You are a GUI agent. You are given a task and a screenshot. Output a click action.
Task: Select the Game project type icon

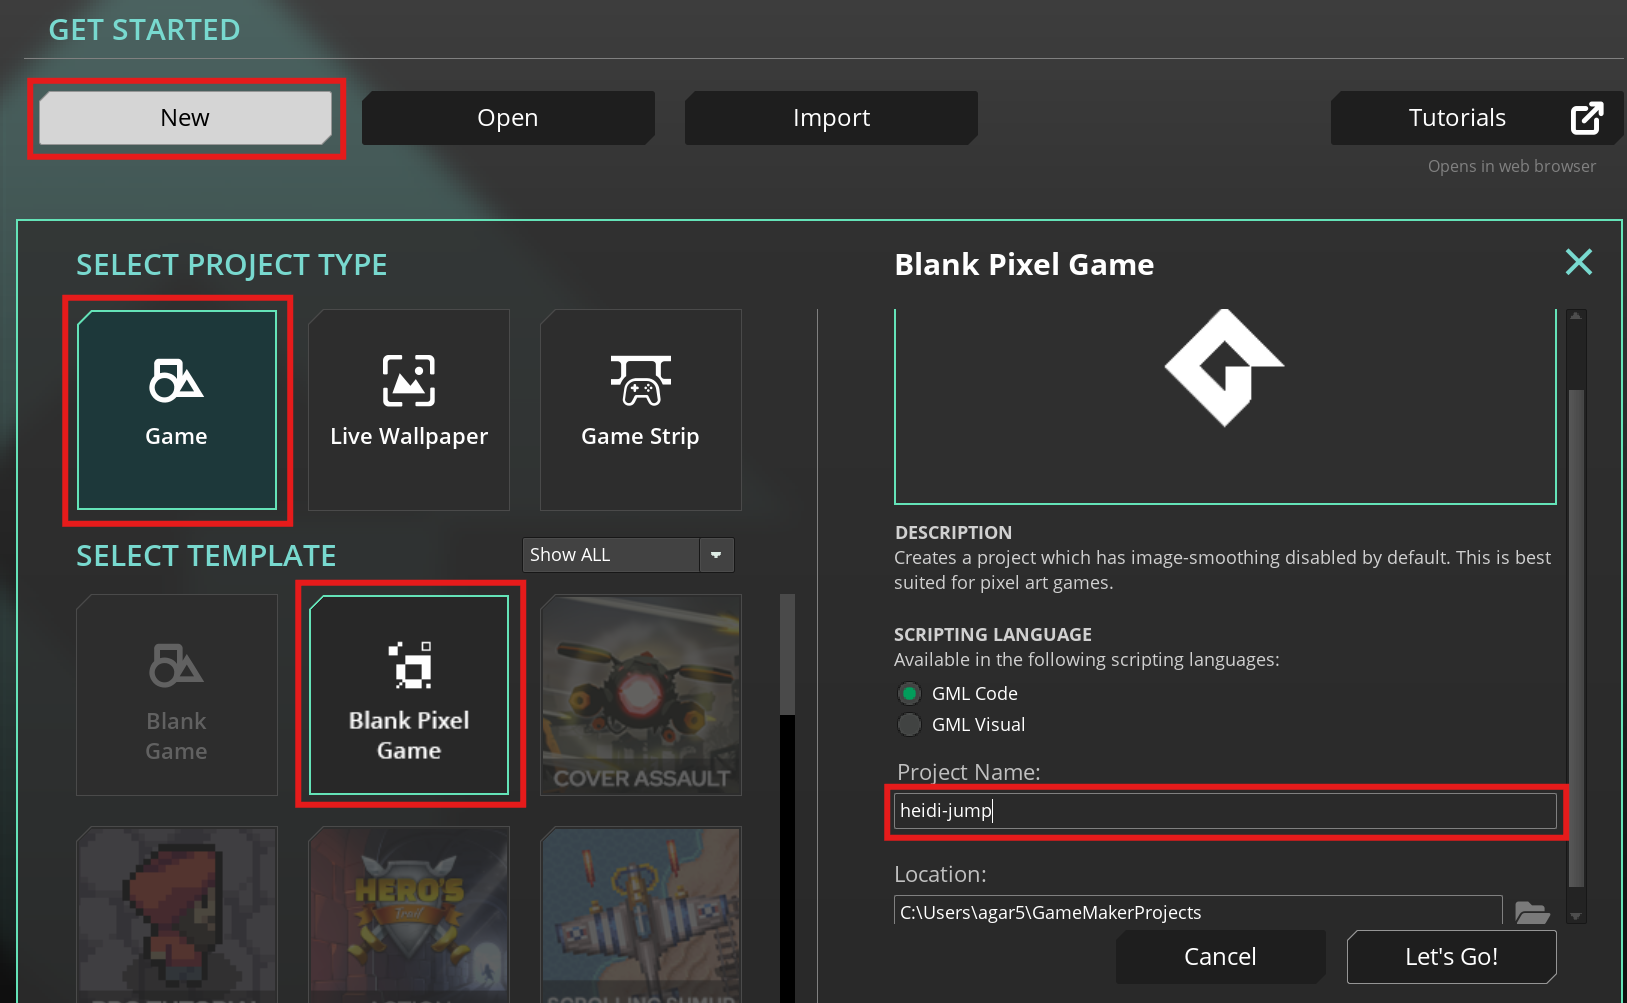coord(176,381)
